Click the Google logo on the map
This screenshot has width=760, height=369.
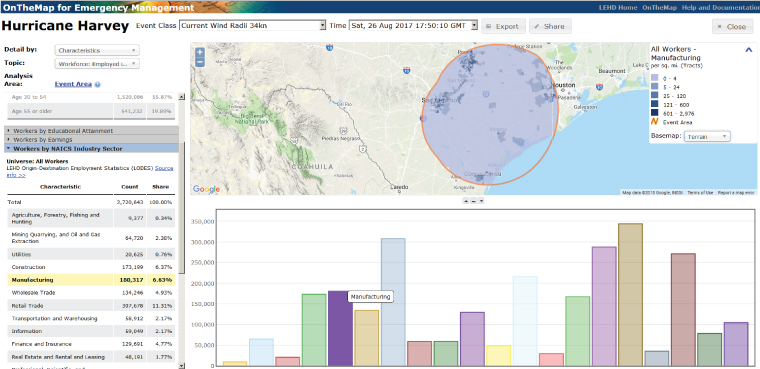point(206,189)
